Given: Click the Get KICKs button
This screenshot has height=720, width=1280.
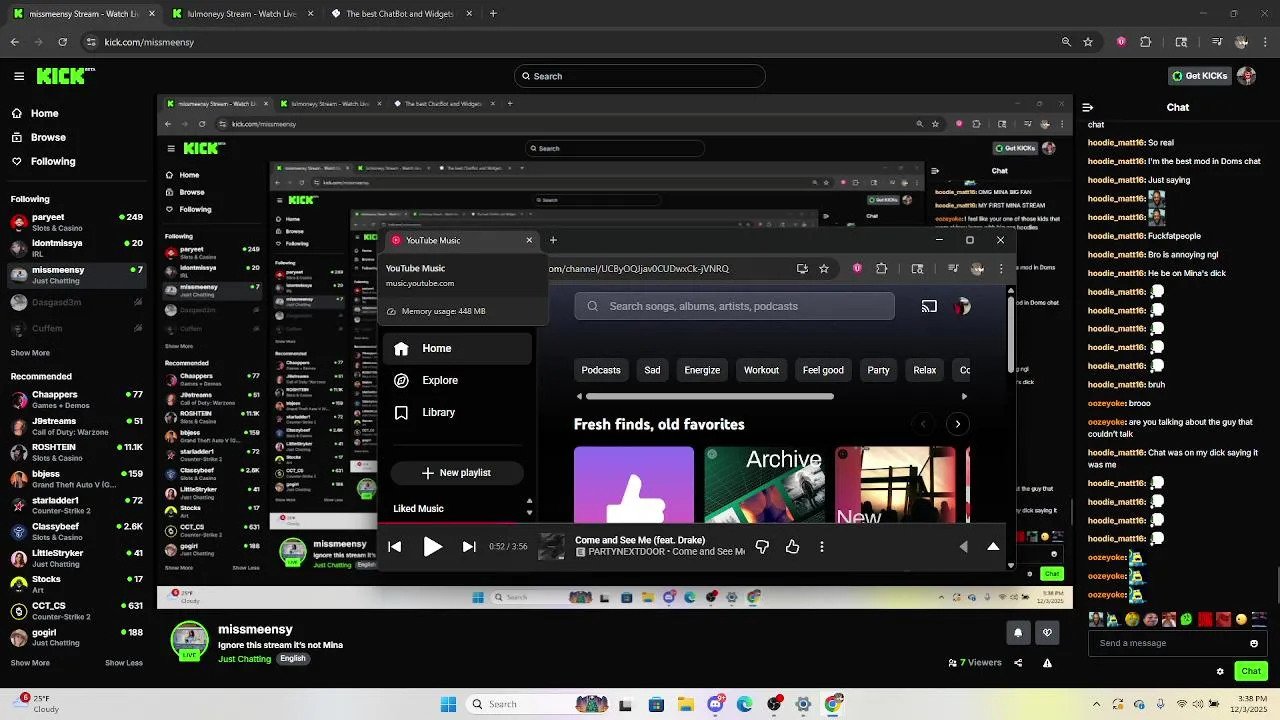Looking at the screenshot, I should point(1199,76).
